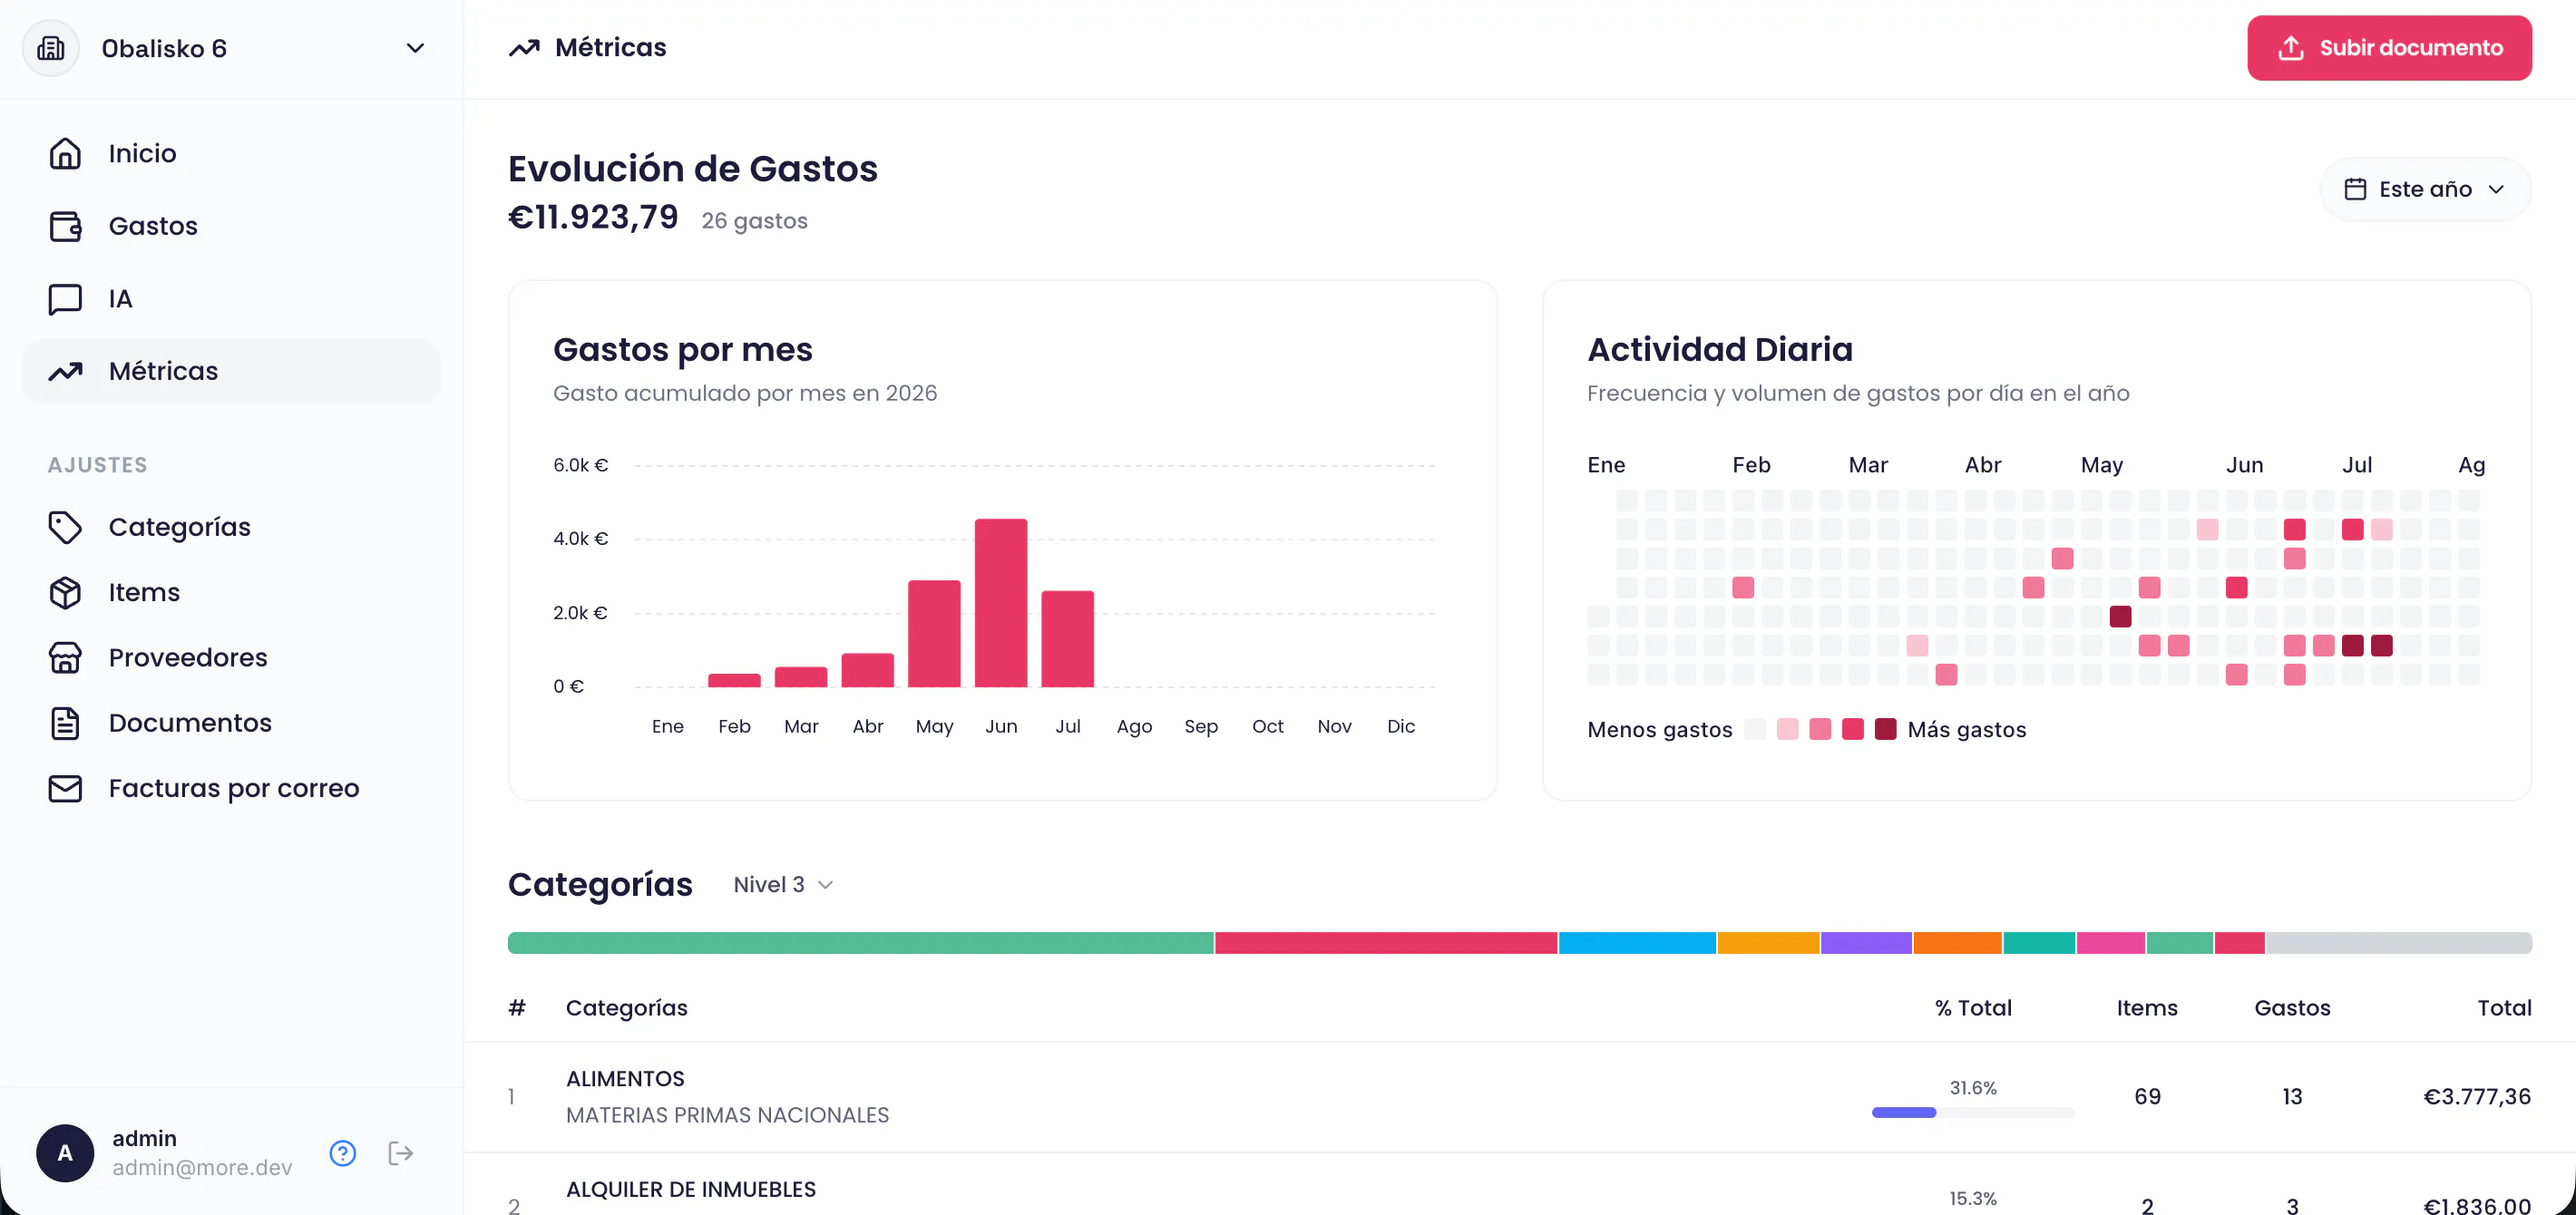Click the Facturas por correo envelope icon

coord(65,788)
